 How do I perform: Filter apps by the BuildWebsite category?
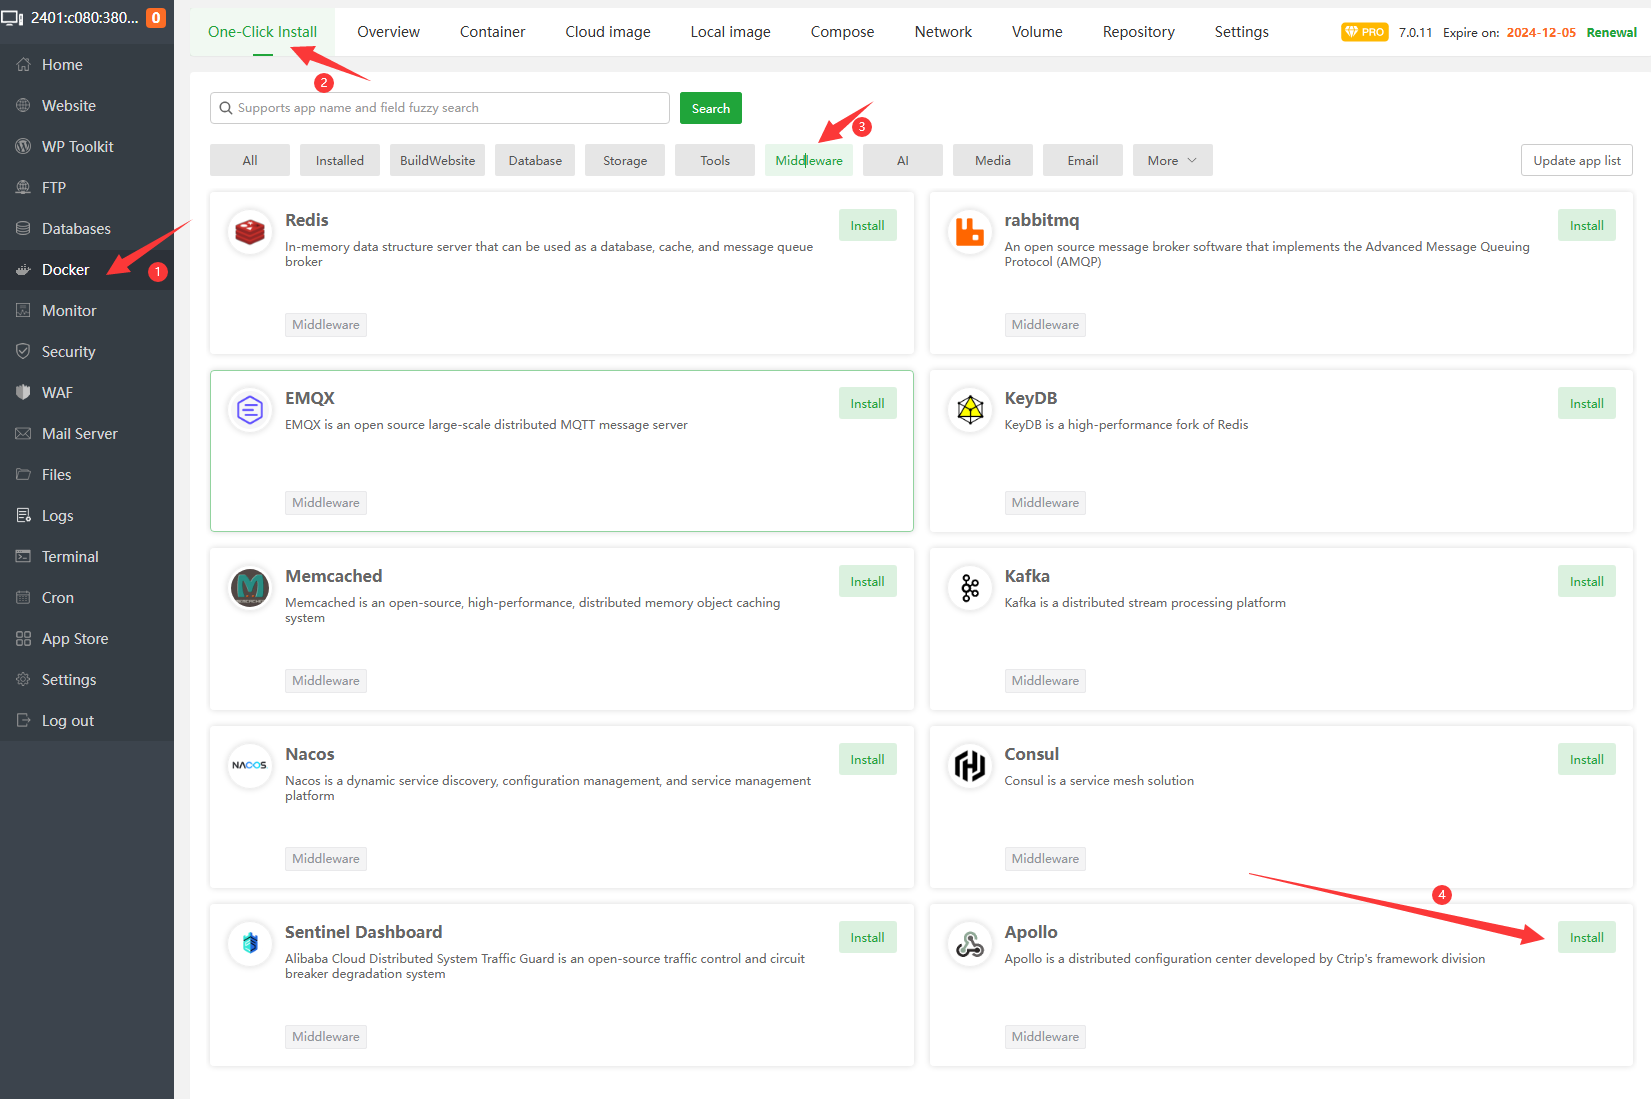(437, 161)
